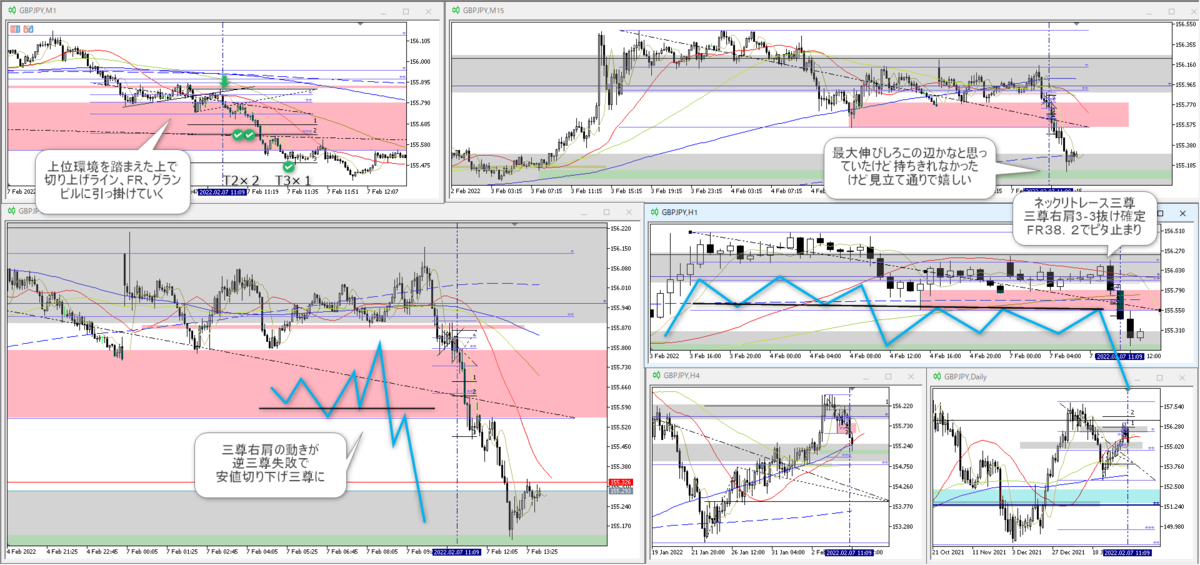Screen dimensions: 1200x565
Task: Select the green check mark above T3×1
Action: point(287,165)
